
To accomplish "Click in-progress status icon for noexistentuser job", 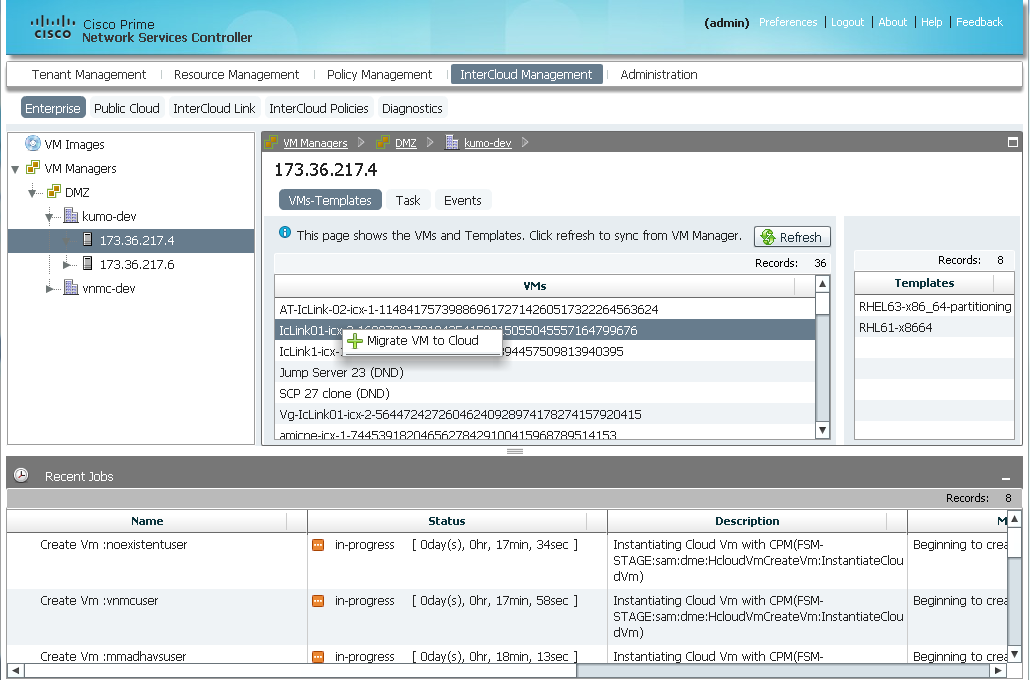I will [318, 545].
